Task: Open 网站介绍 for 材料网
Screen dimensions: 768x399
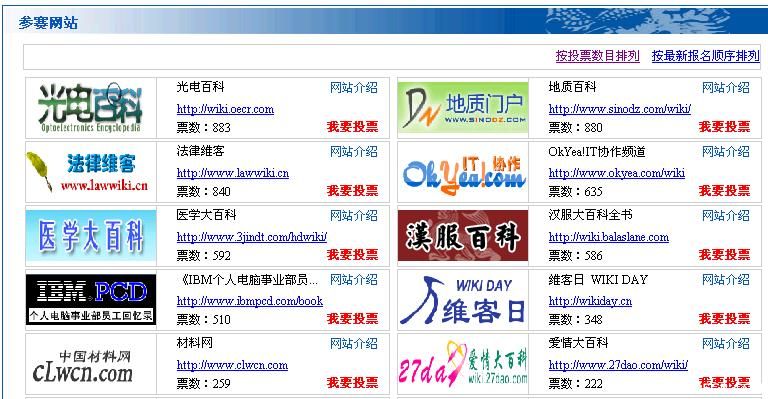Action: point(354,344)
